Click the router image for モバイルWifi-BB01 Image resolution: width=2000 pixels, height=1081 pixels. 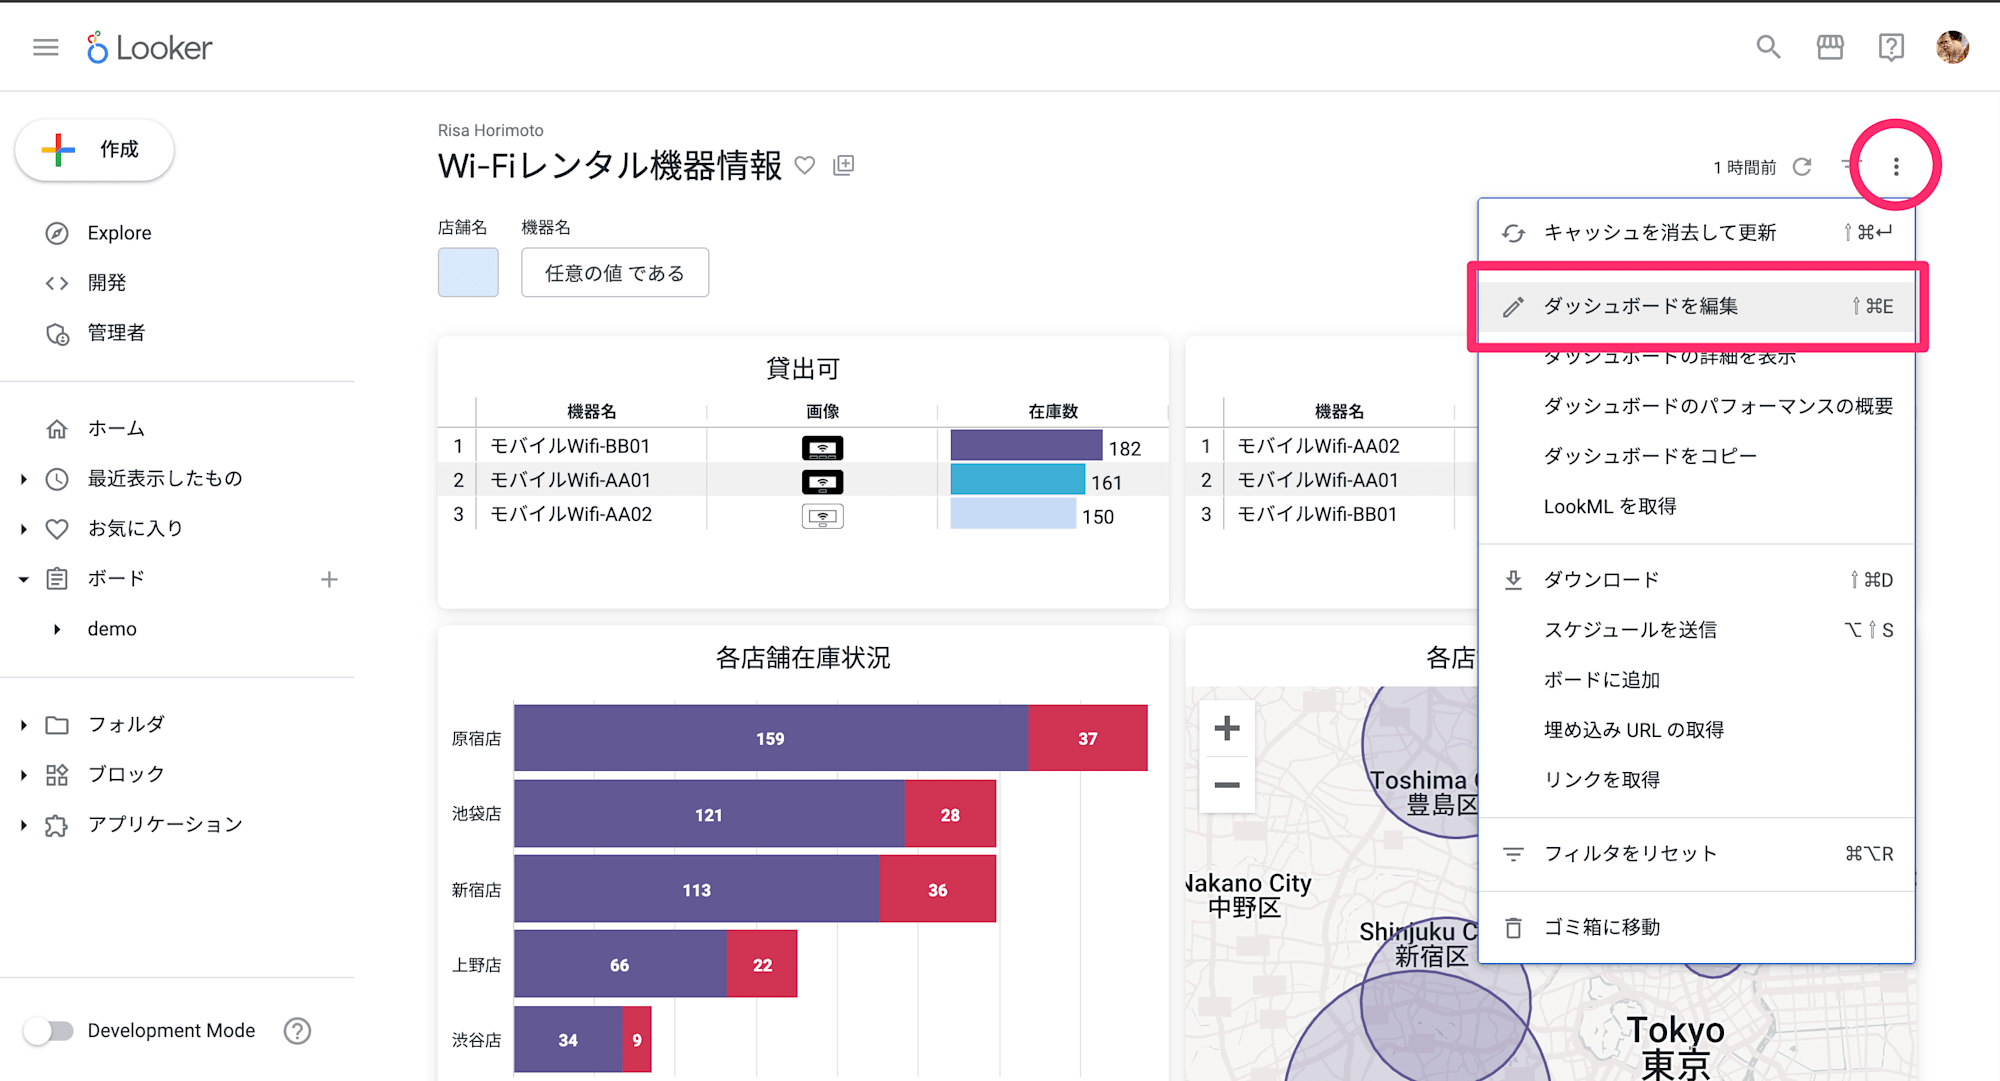tap(822, 447)
